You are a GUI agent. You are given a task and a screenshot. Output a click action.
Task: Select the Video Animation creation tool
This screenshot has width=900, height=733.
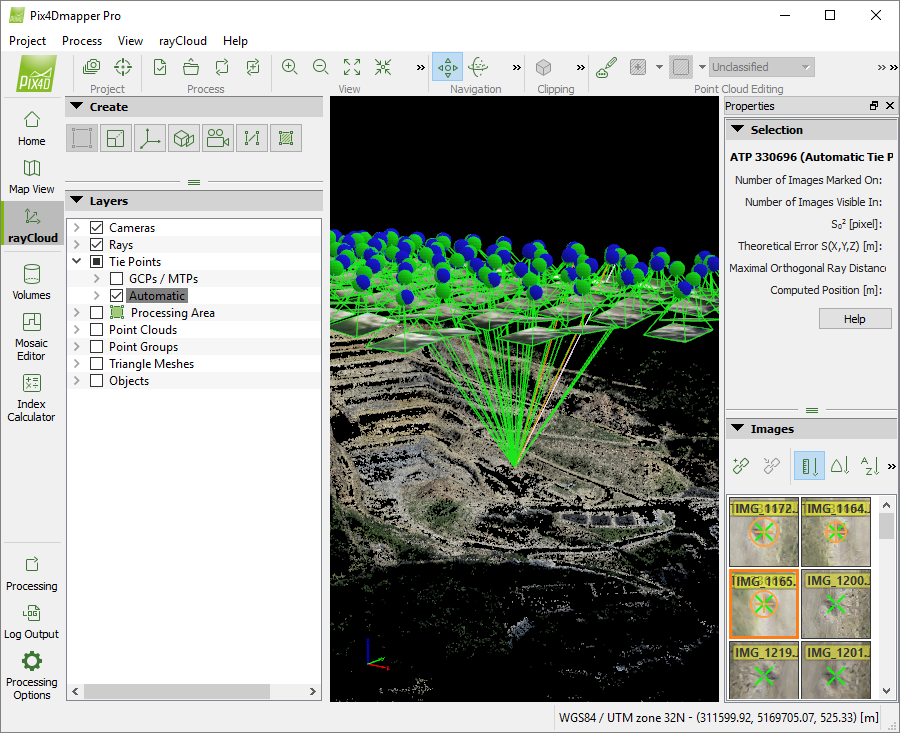218,137
